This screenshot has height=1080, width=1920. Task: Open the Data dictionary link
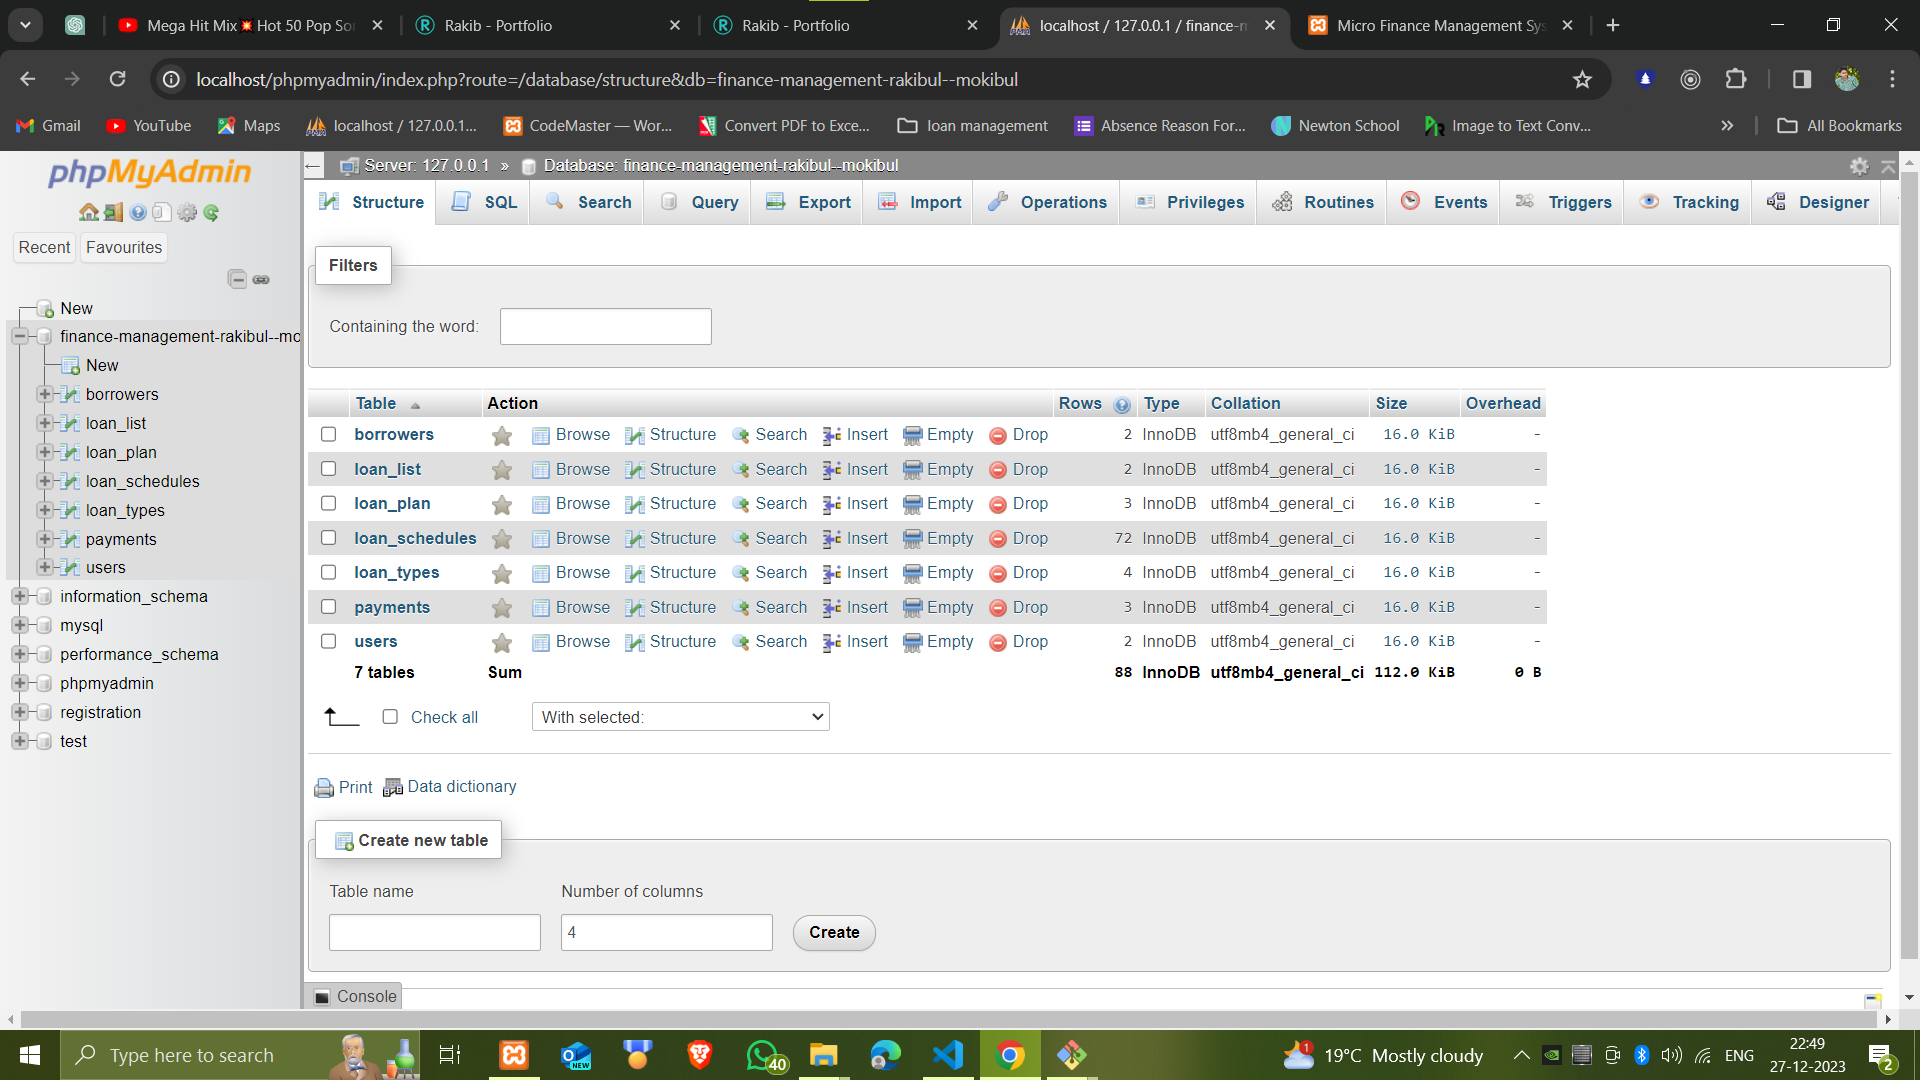[450, 787]
